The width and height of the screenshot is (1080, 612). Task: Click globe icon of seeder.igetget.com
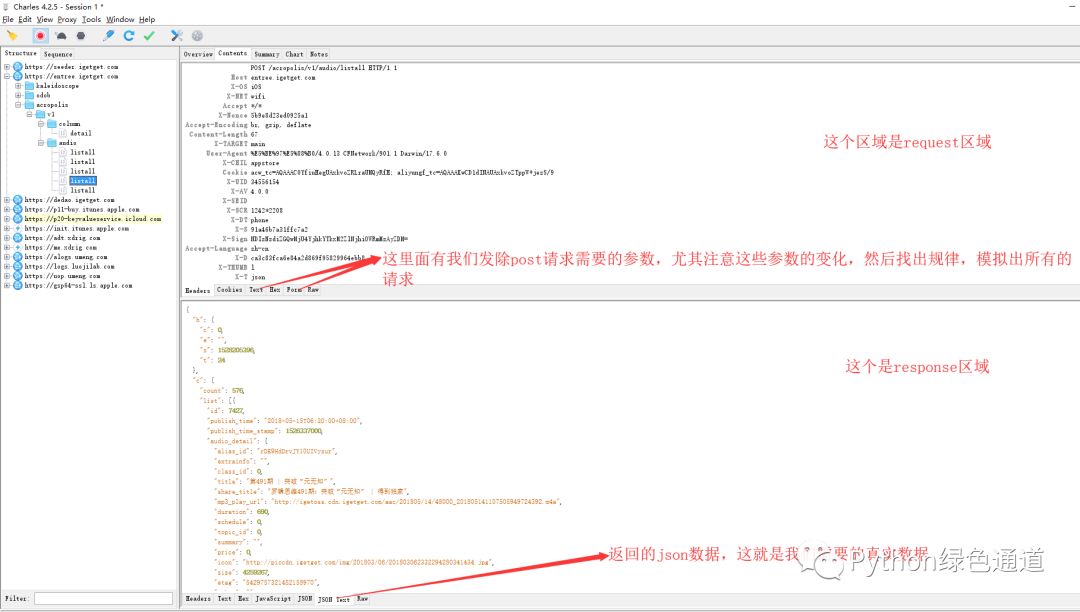pos(18,67)
